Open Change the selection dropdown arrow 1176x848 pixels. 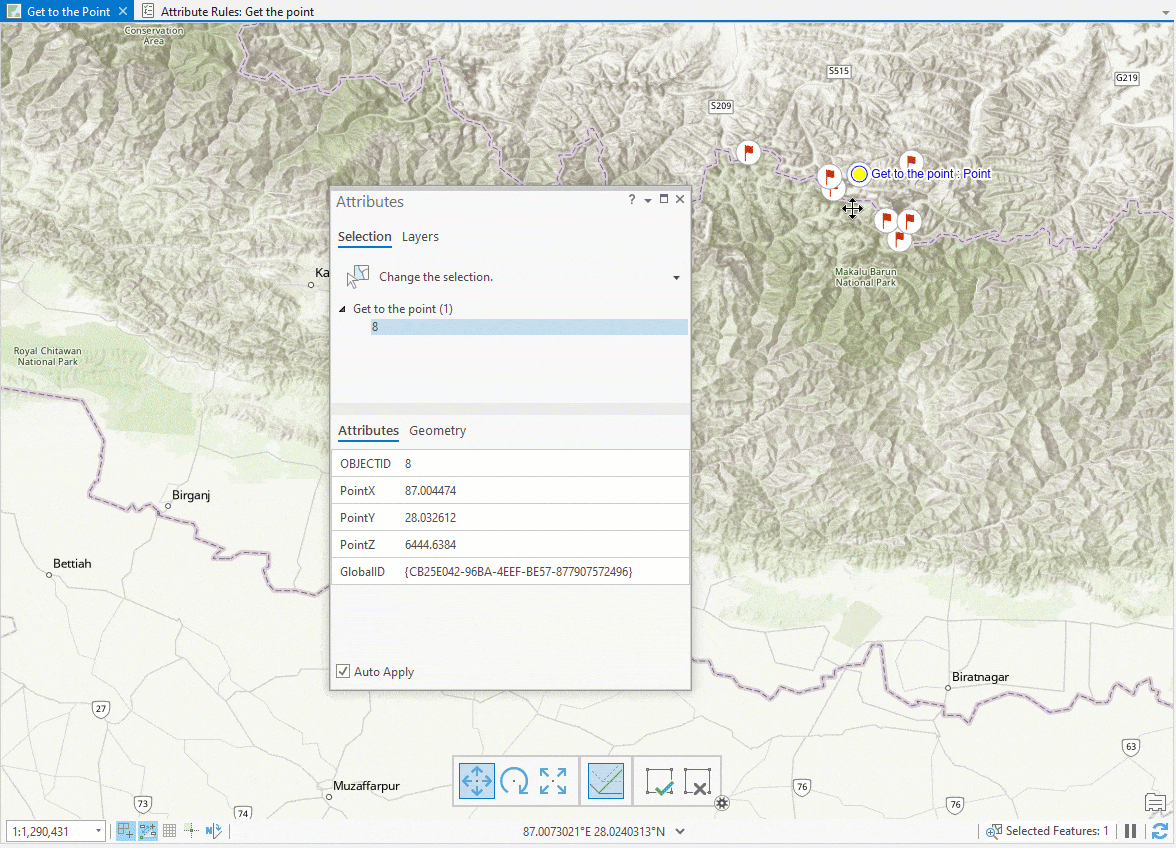coord(676,277)
